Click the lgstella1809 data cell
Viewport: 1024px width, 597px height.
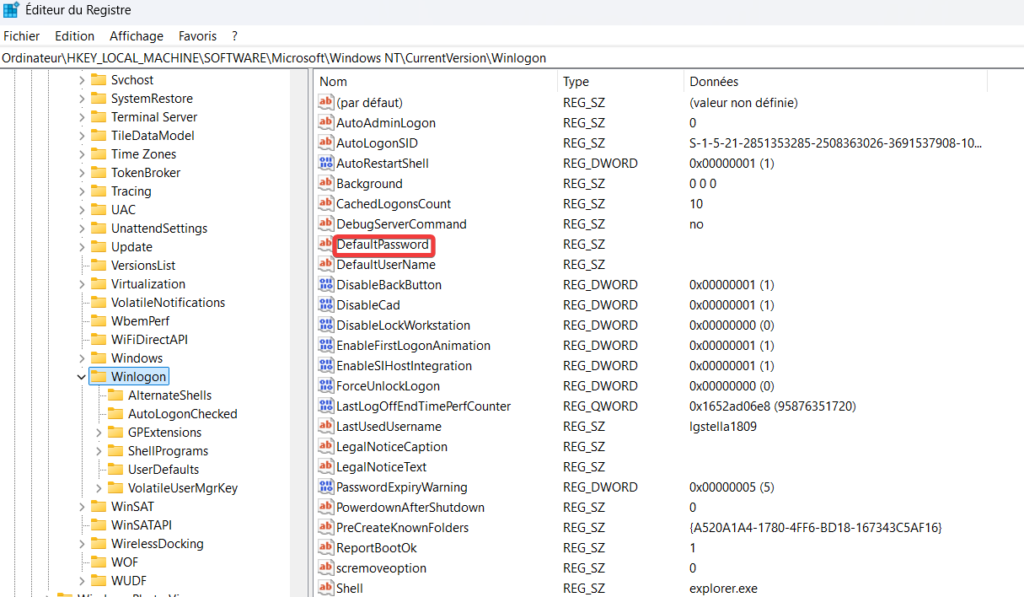pyautogui.click(x=723, y=427)
